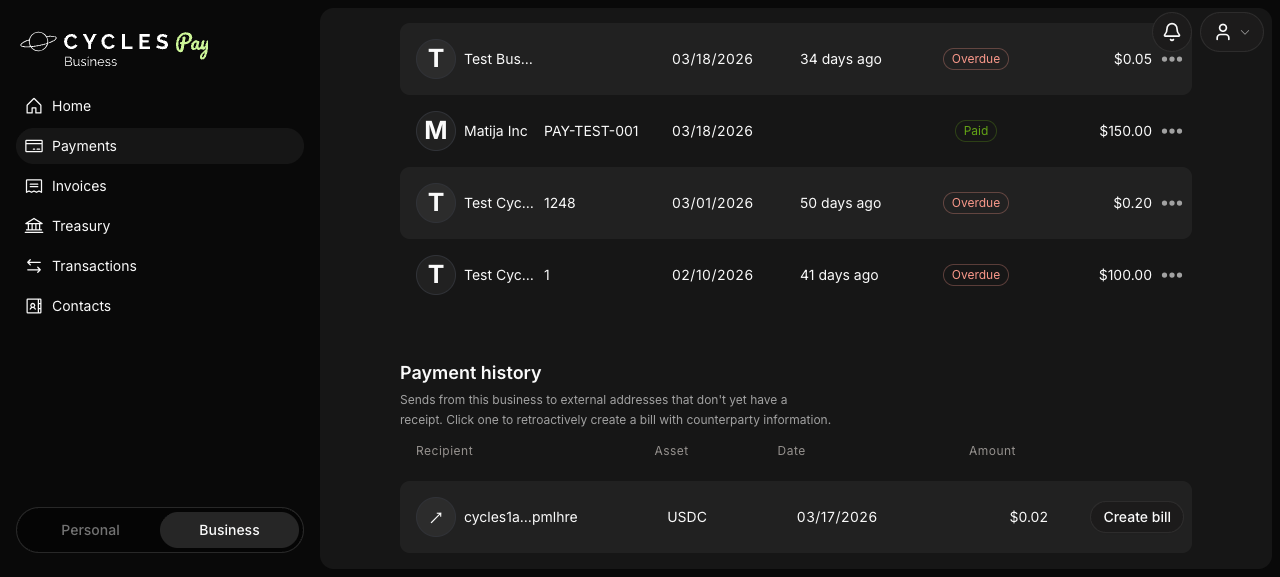Switch to Business mode
Screen dimensions: 1280x577
(x=229, y=530)
